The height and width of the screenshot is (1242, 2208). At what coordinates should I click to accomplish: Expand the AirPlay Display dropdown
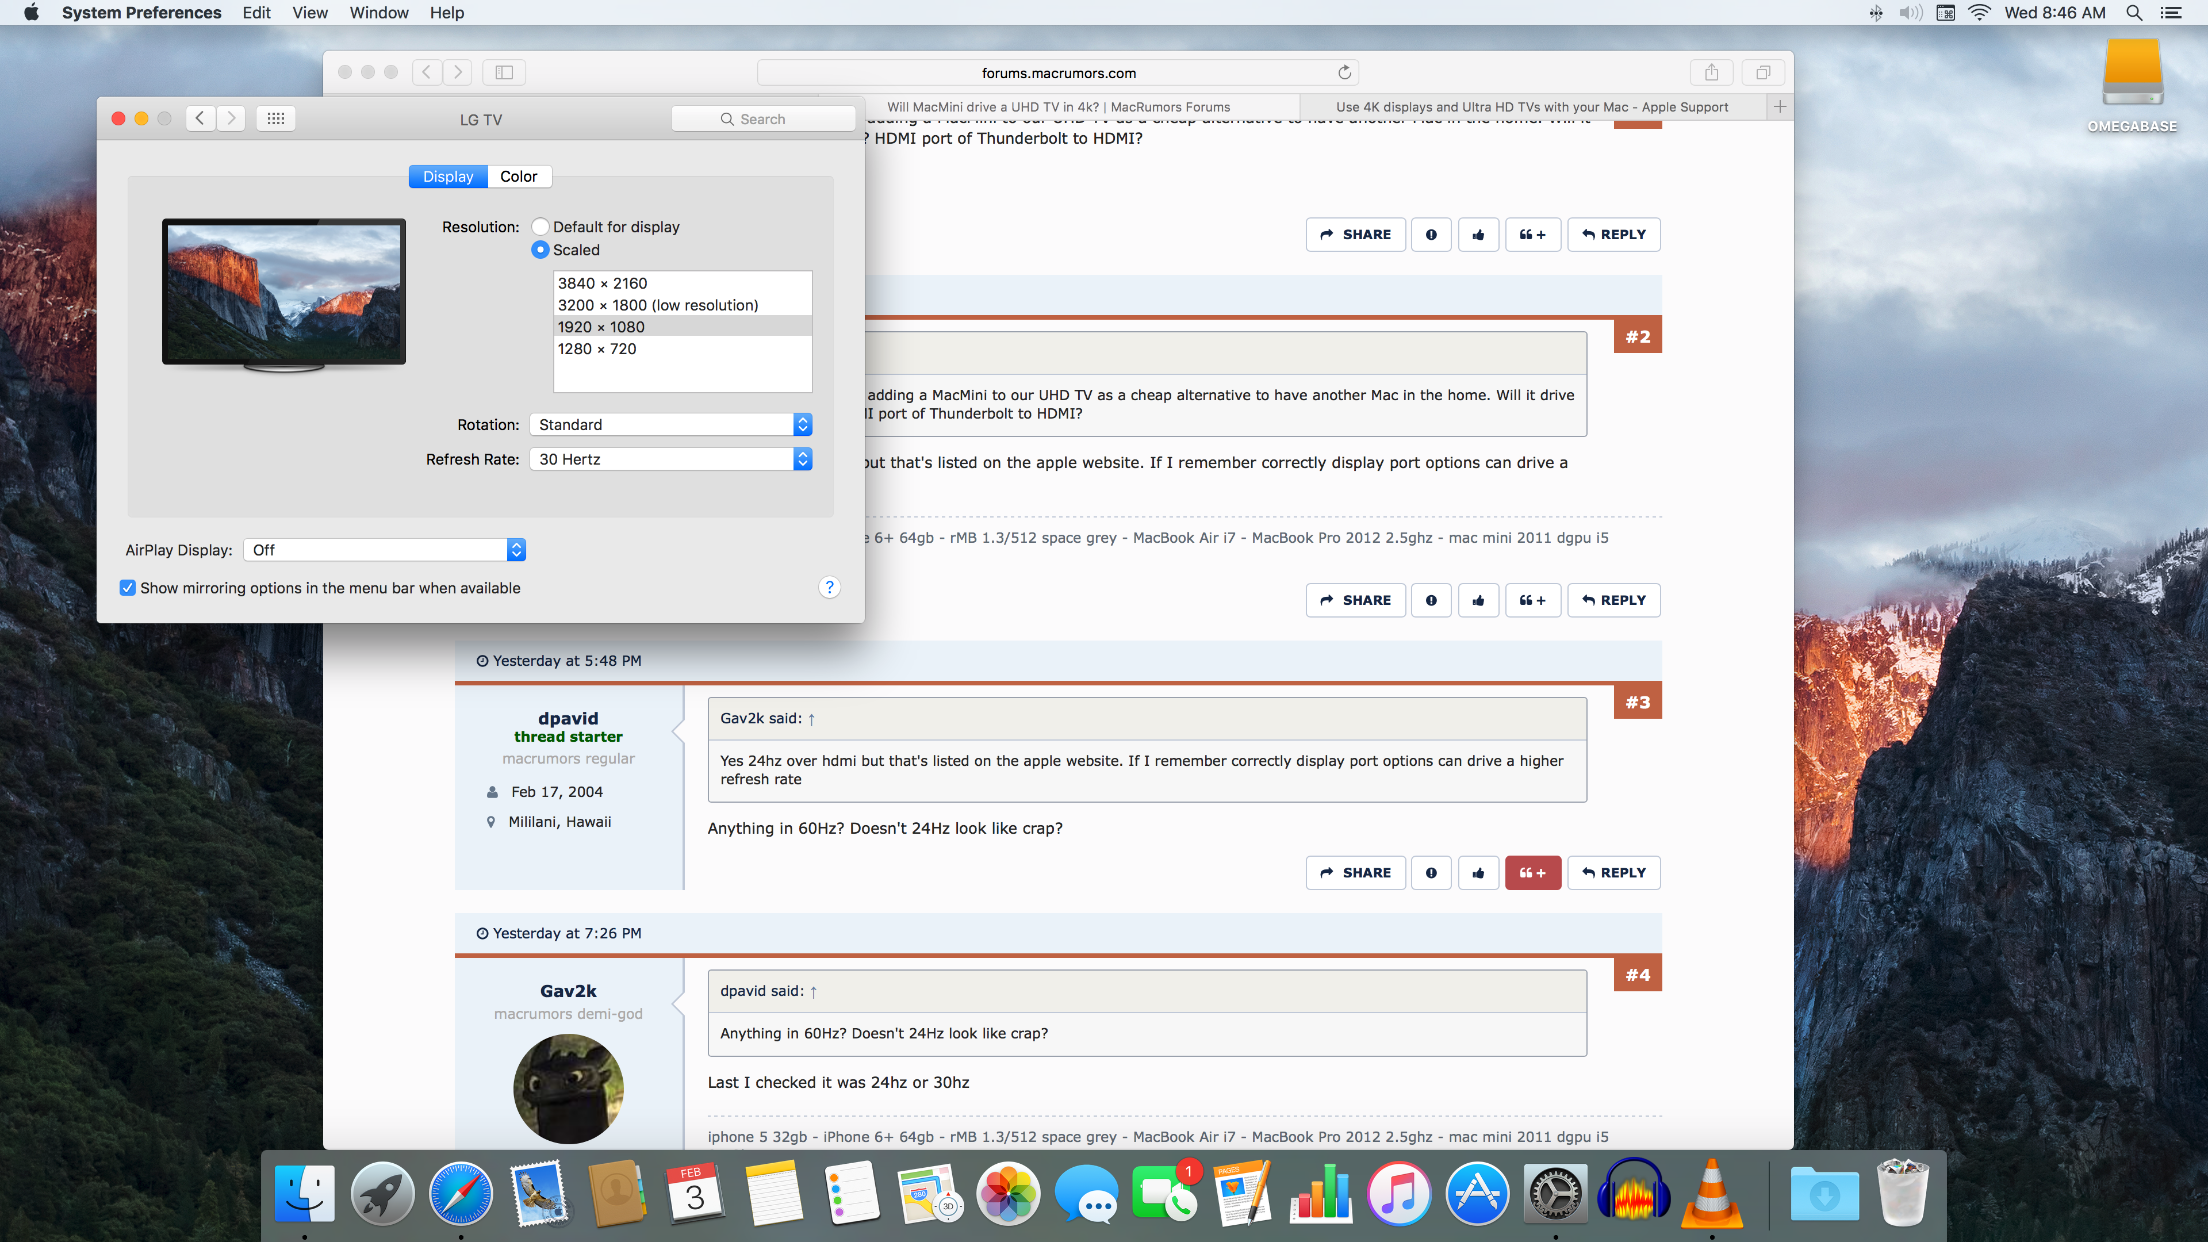384,550
